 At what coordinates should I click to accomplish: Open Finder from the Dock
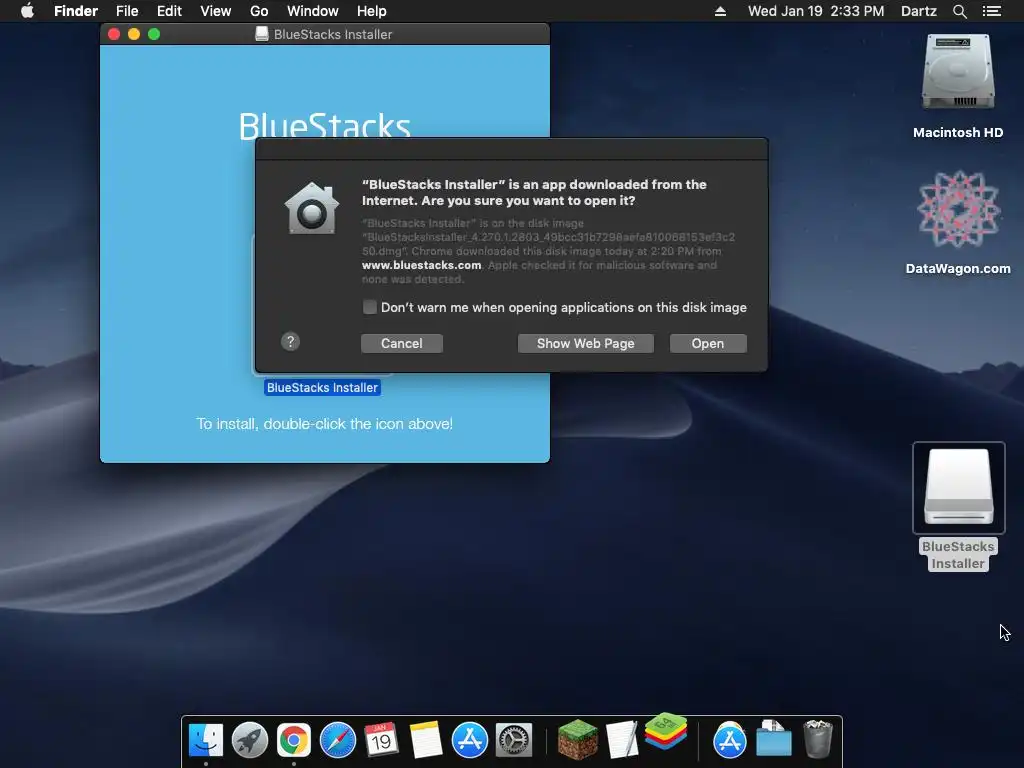(206, 741)
